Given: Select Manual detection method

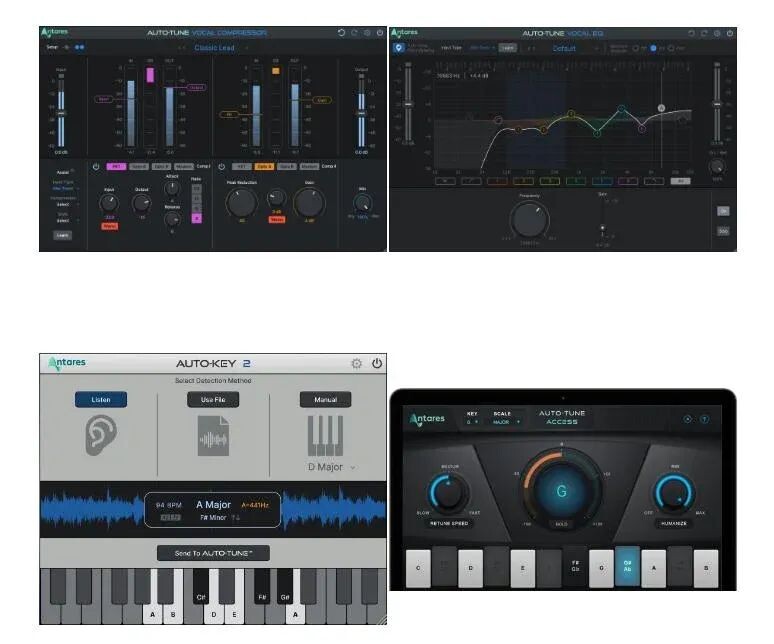Looking at the screenshot, I should (325, 399).
